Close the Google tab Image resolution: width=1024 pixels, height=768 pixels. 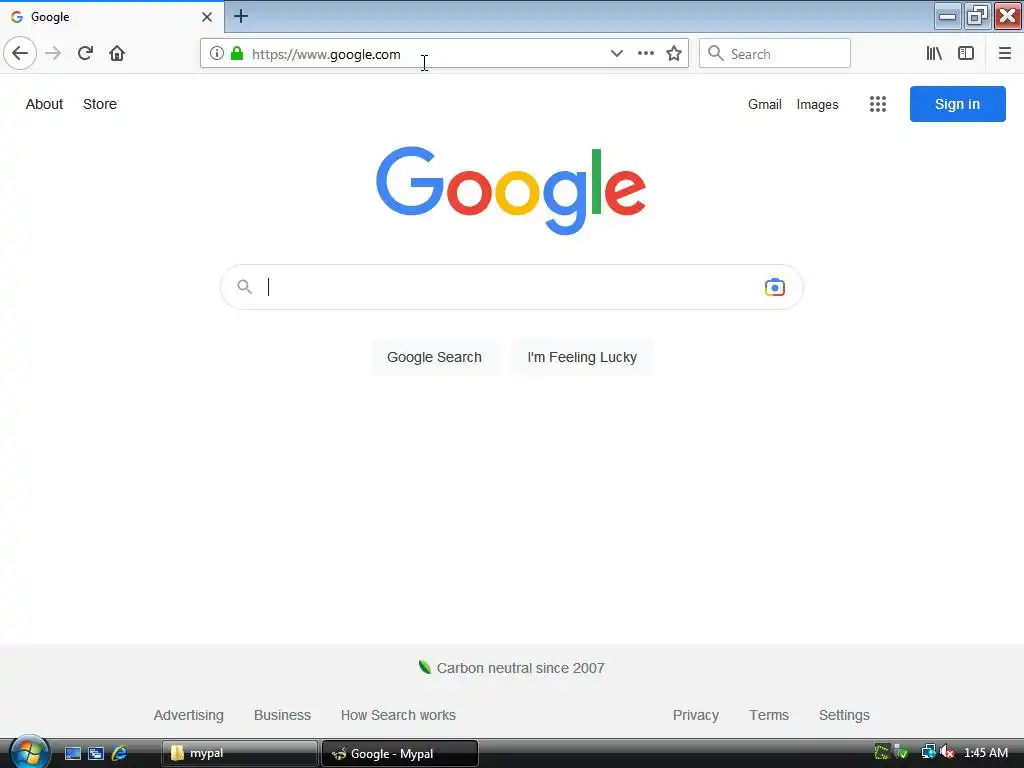[207, 17]
